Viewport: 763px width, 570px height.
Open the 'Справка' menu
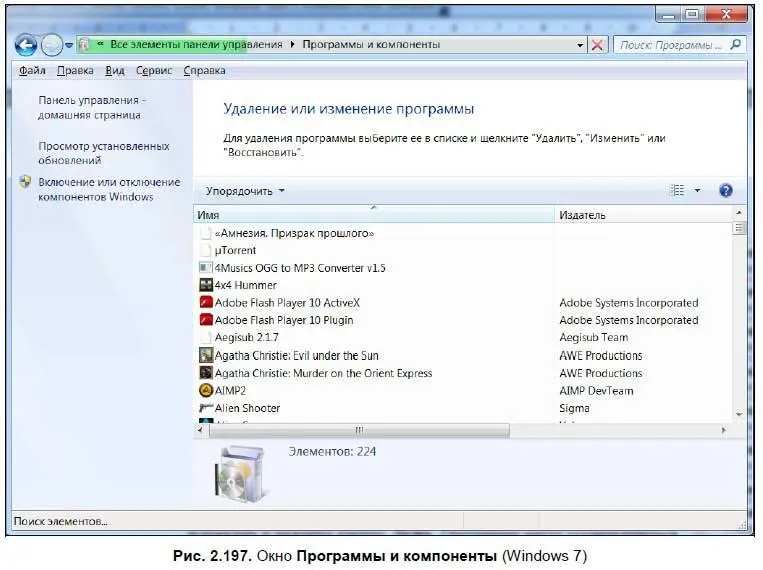pyautogui.click(x=204, y=71)
